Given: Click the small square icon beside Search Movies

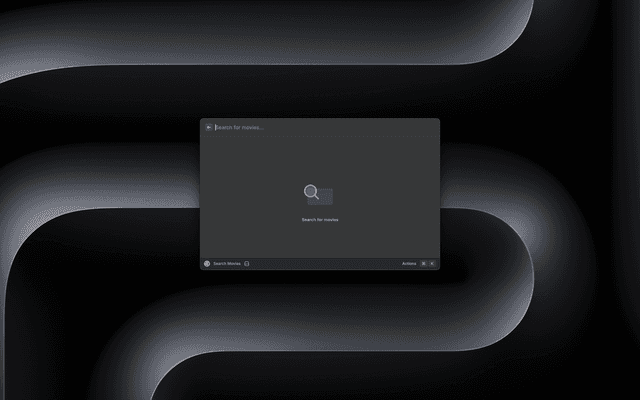Looking at the screenshot, I should (247, 264).
